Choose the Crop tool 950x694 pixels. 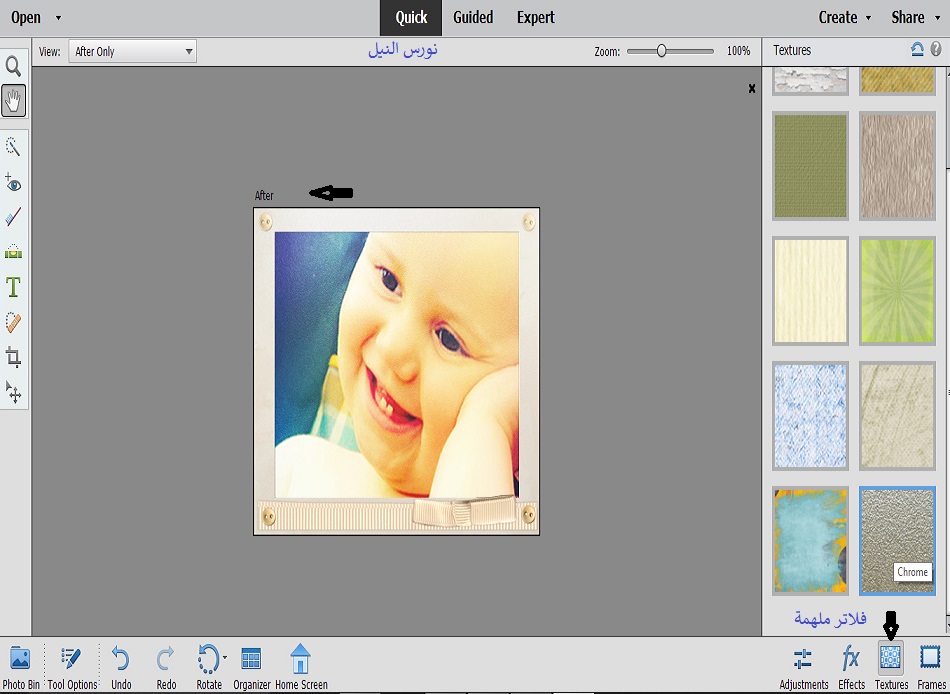[14, 357]
